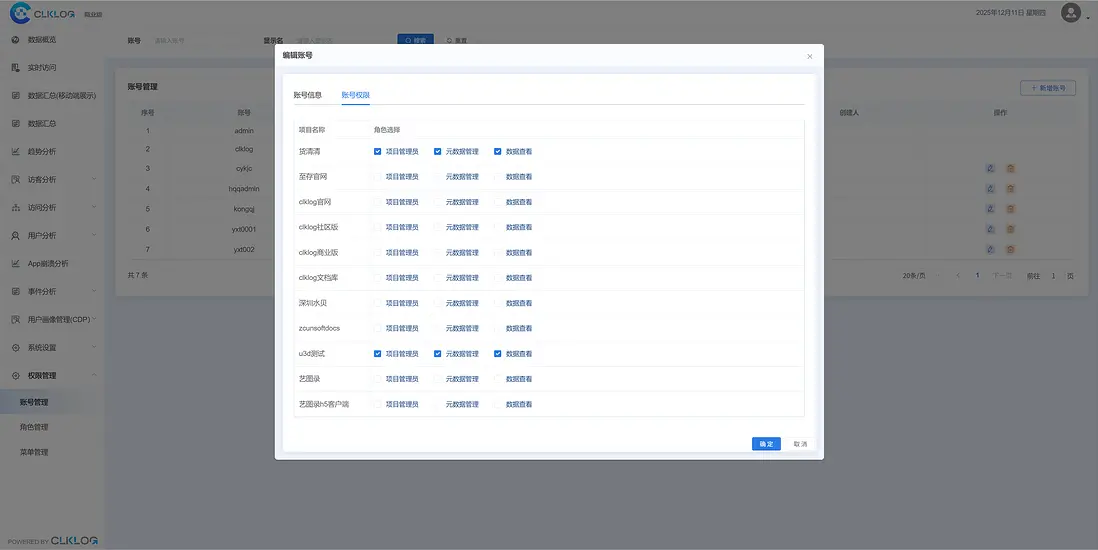Screen dimensions: 1098x550
Task: Click the user avatar icon top right
Action: tap(1070, 13)
